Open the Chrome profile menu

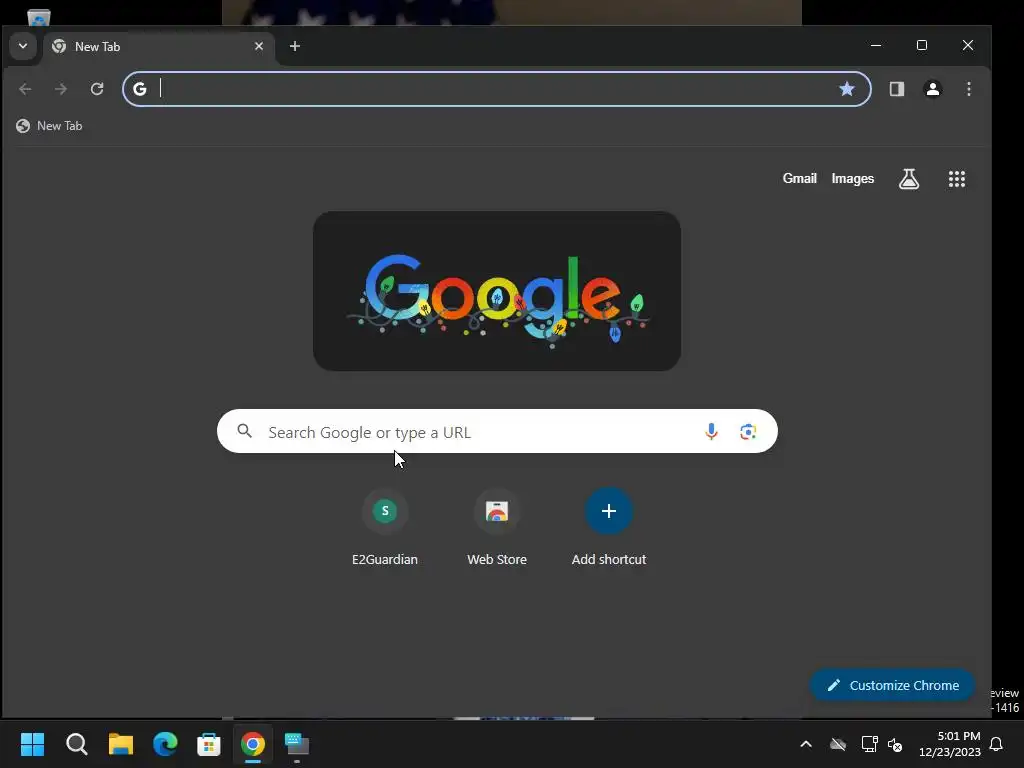click(933, 89)
